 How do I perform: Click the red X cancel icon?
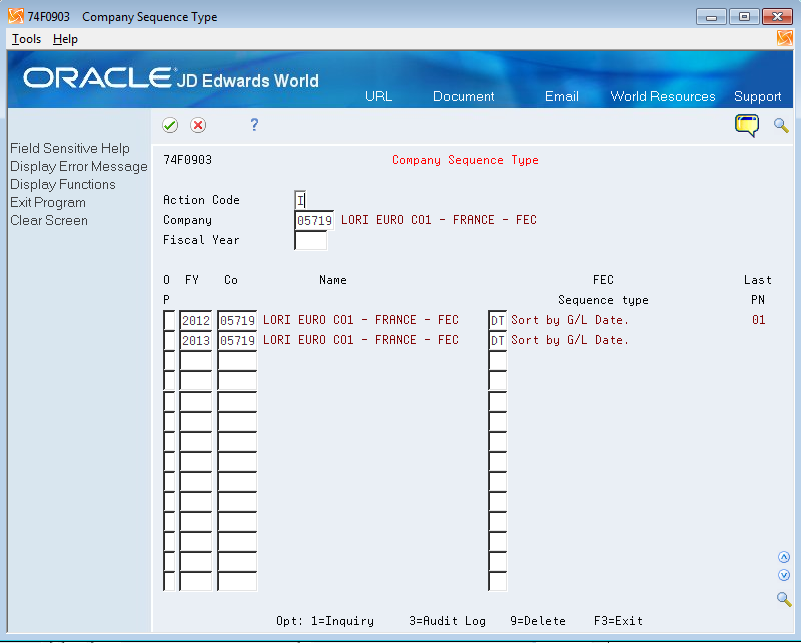198,125
